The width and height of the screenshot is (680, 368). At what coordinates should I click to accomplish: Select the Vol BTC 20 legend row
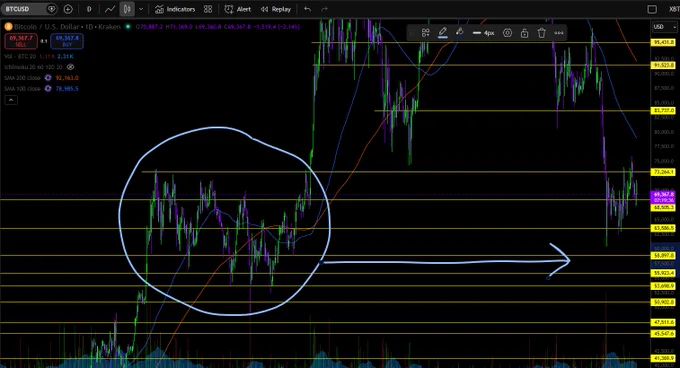pos(39,56)
